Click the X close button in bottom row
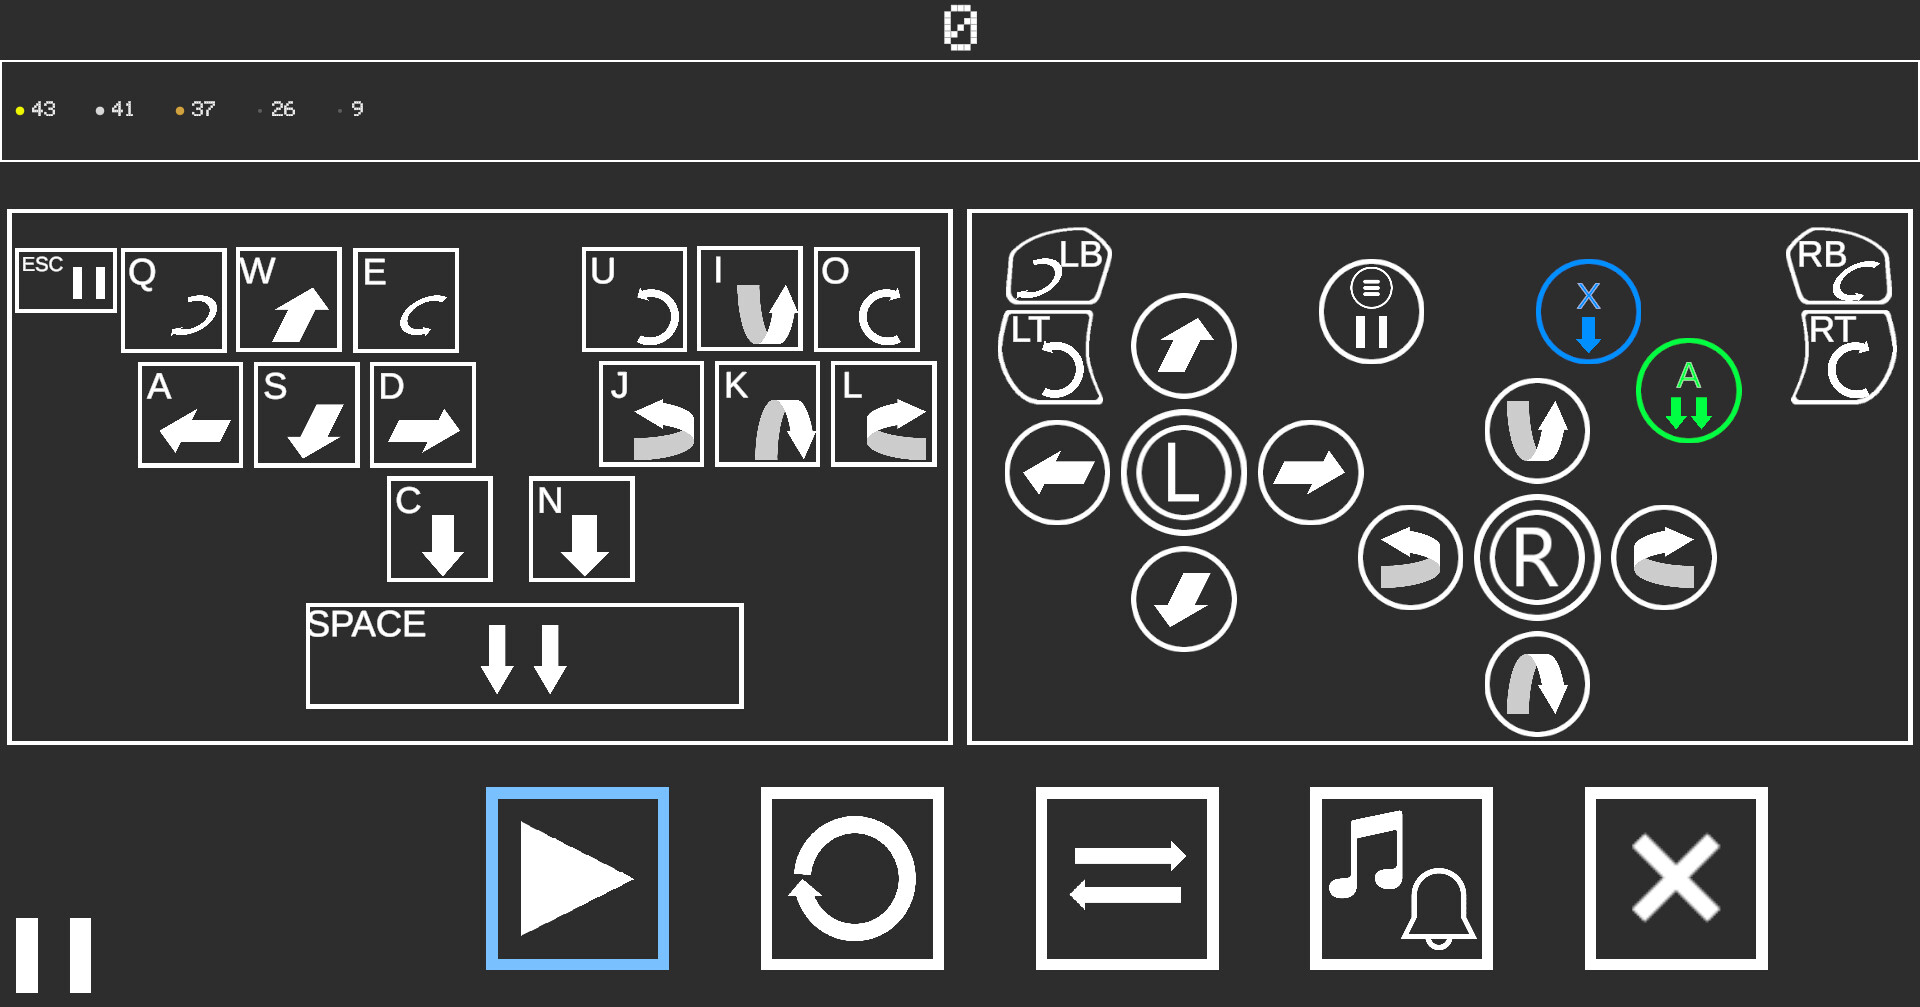Screen dimensions: 1920x1007 coord(1676,878)
